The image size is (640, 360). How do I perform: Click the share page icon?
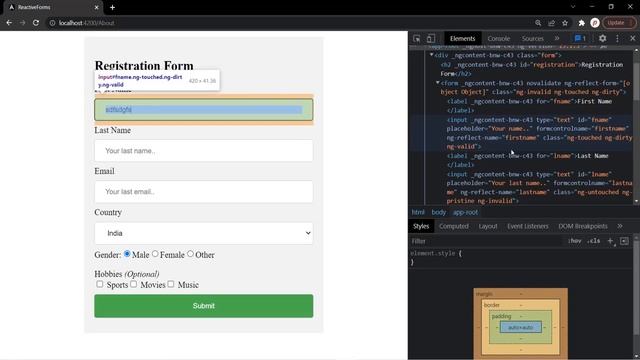coord(551,23)
